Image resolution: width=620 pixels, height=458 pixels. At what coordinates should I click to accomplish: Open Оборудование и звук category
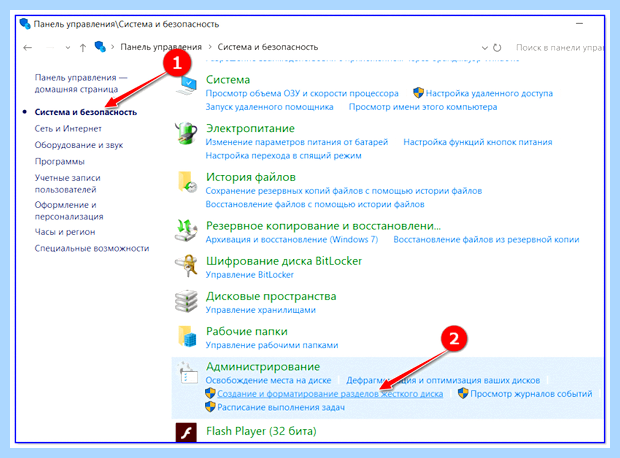[x=79, y=145]
